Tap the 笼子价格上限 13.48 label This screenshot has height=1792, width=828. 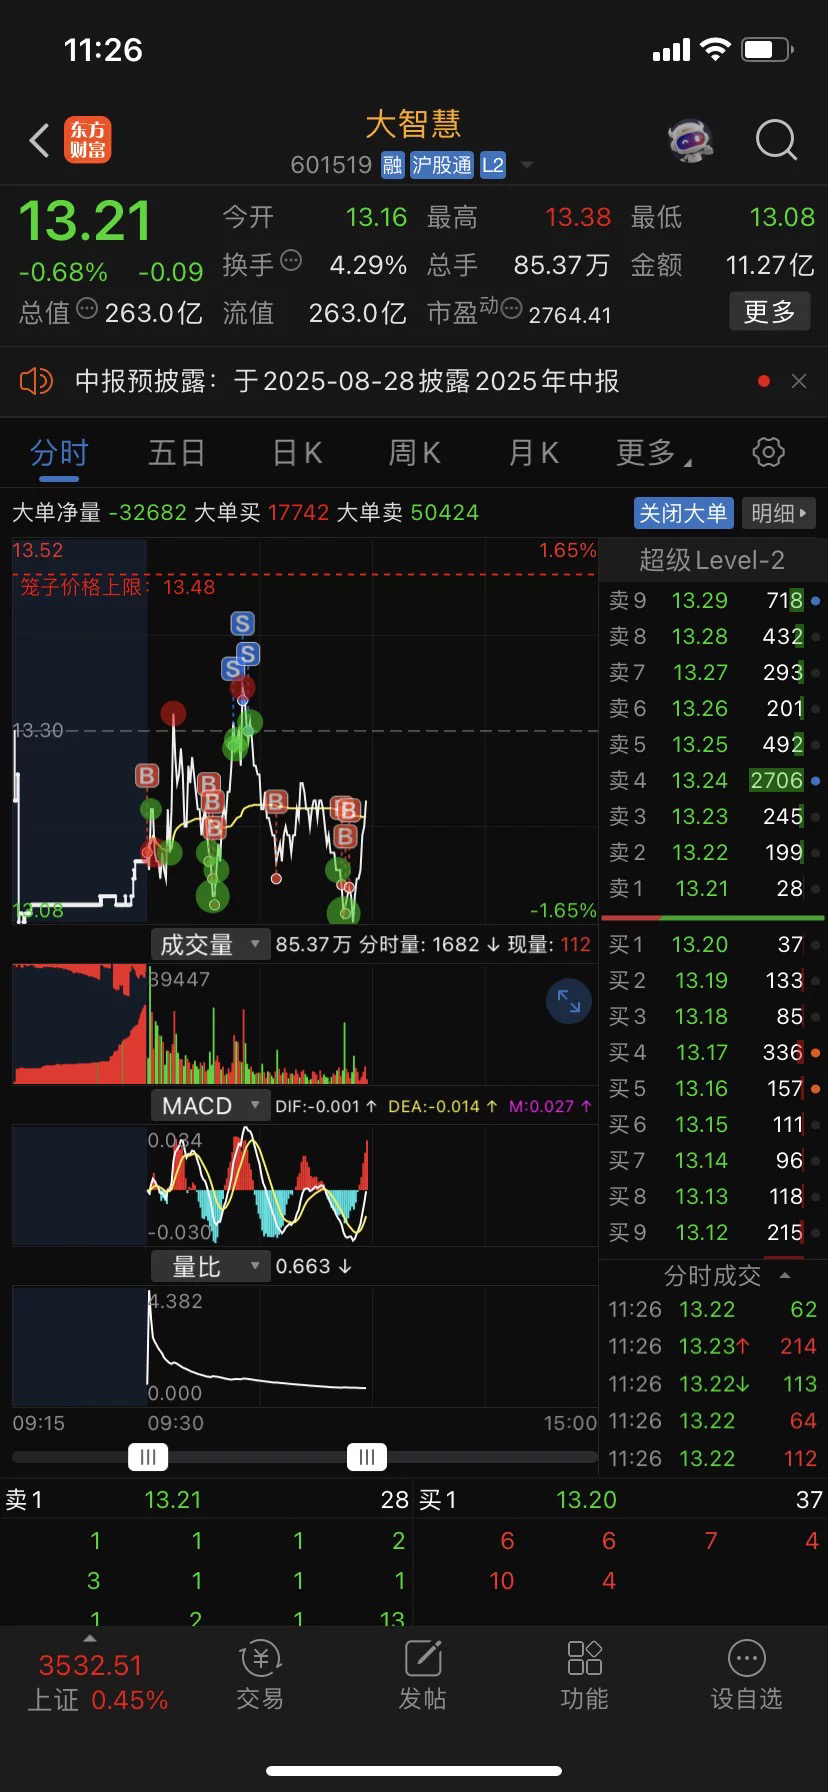coord(117,587)
